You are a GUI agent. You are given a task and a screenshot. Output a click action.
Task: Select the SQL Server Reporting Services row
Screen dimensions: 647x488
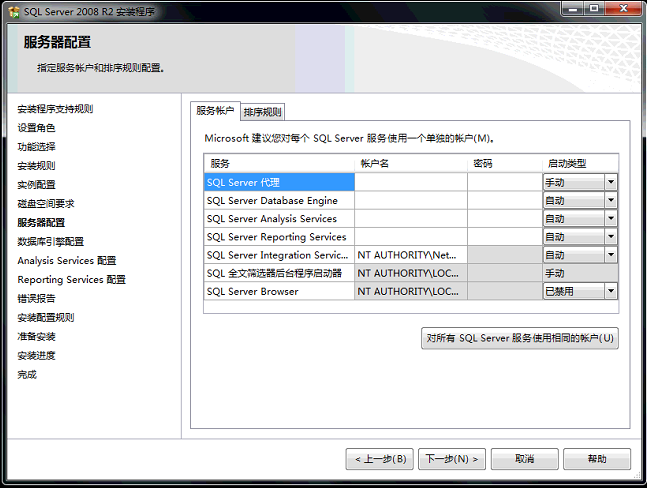click(x=277, y=237)
